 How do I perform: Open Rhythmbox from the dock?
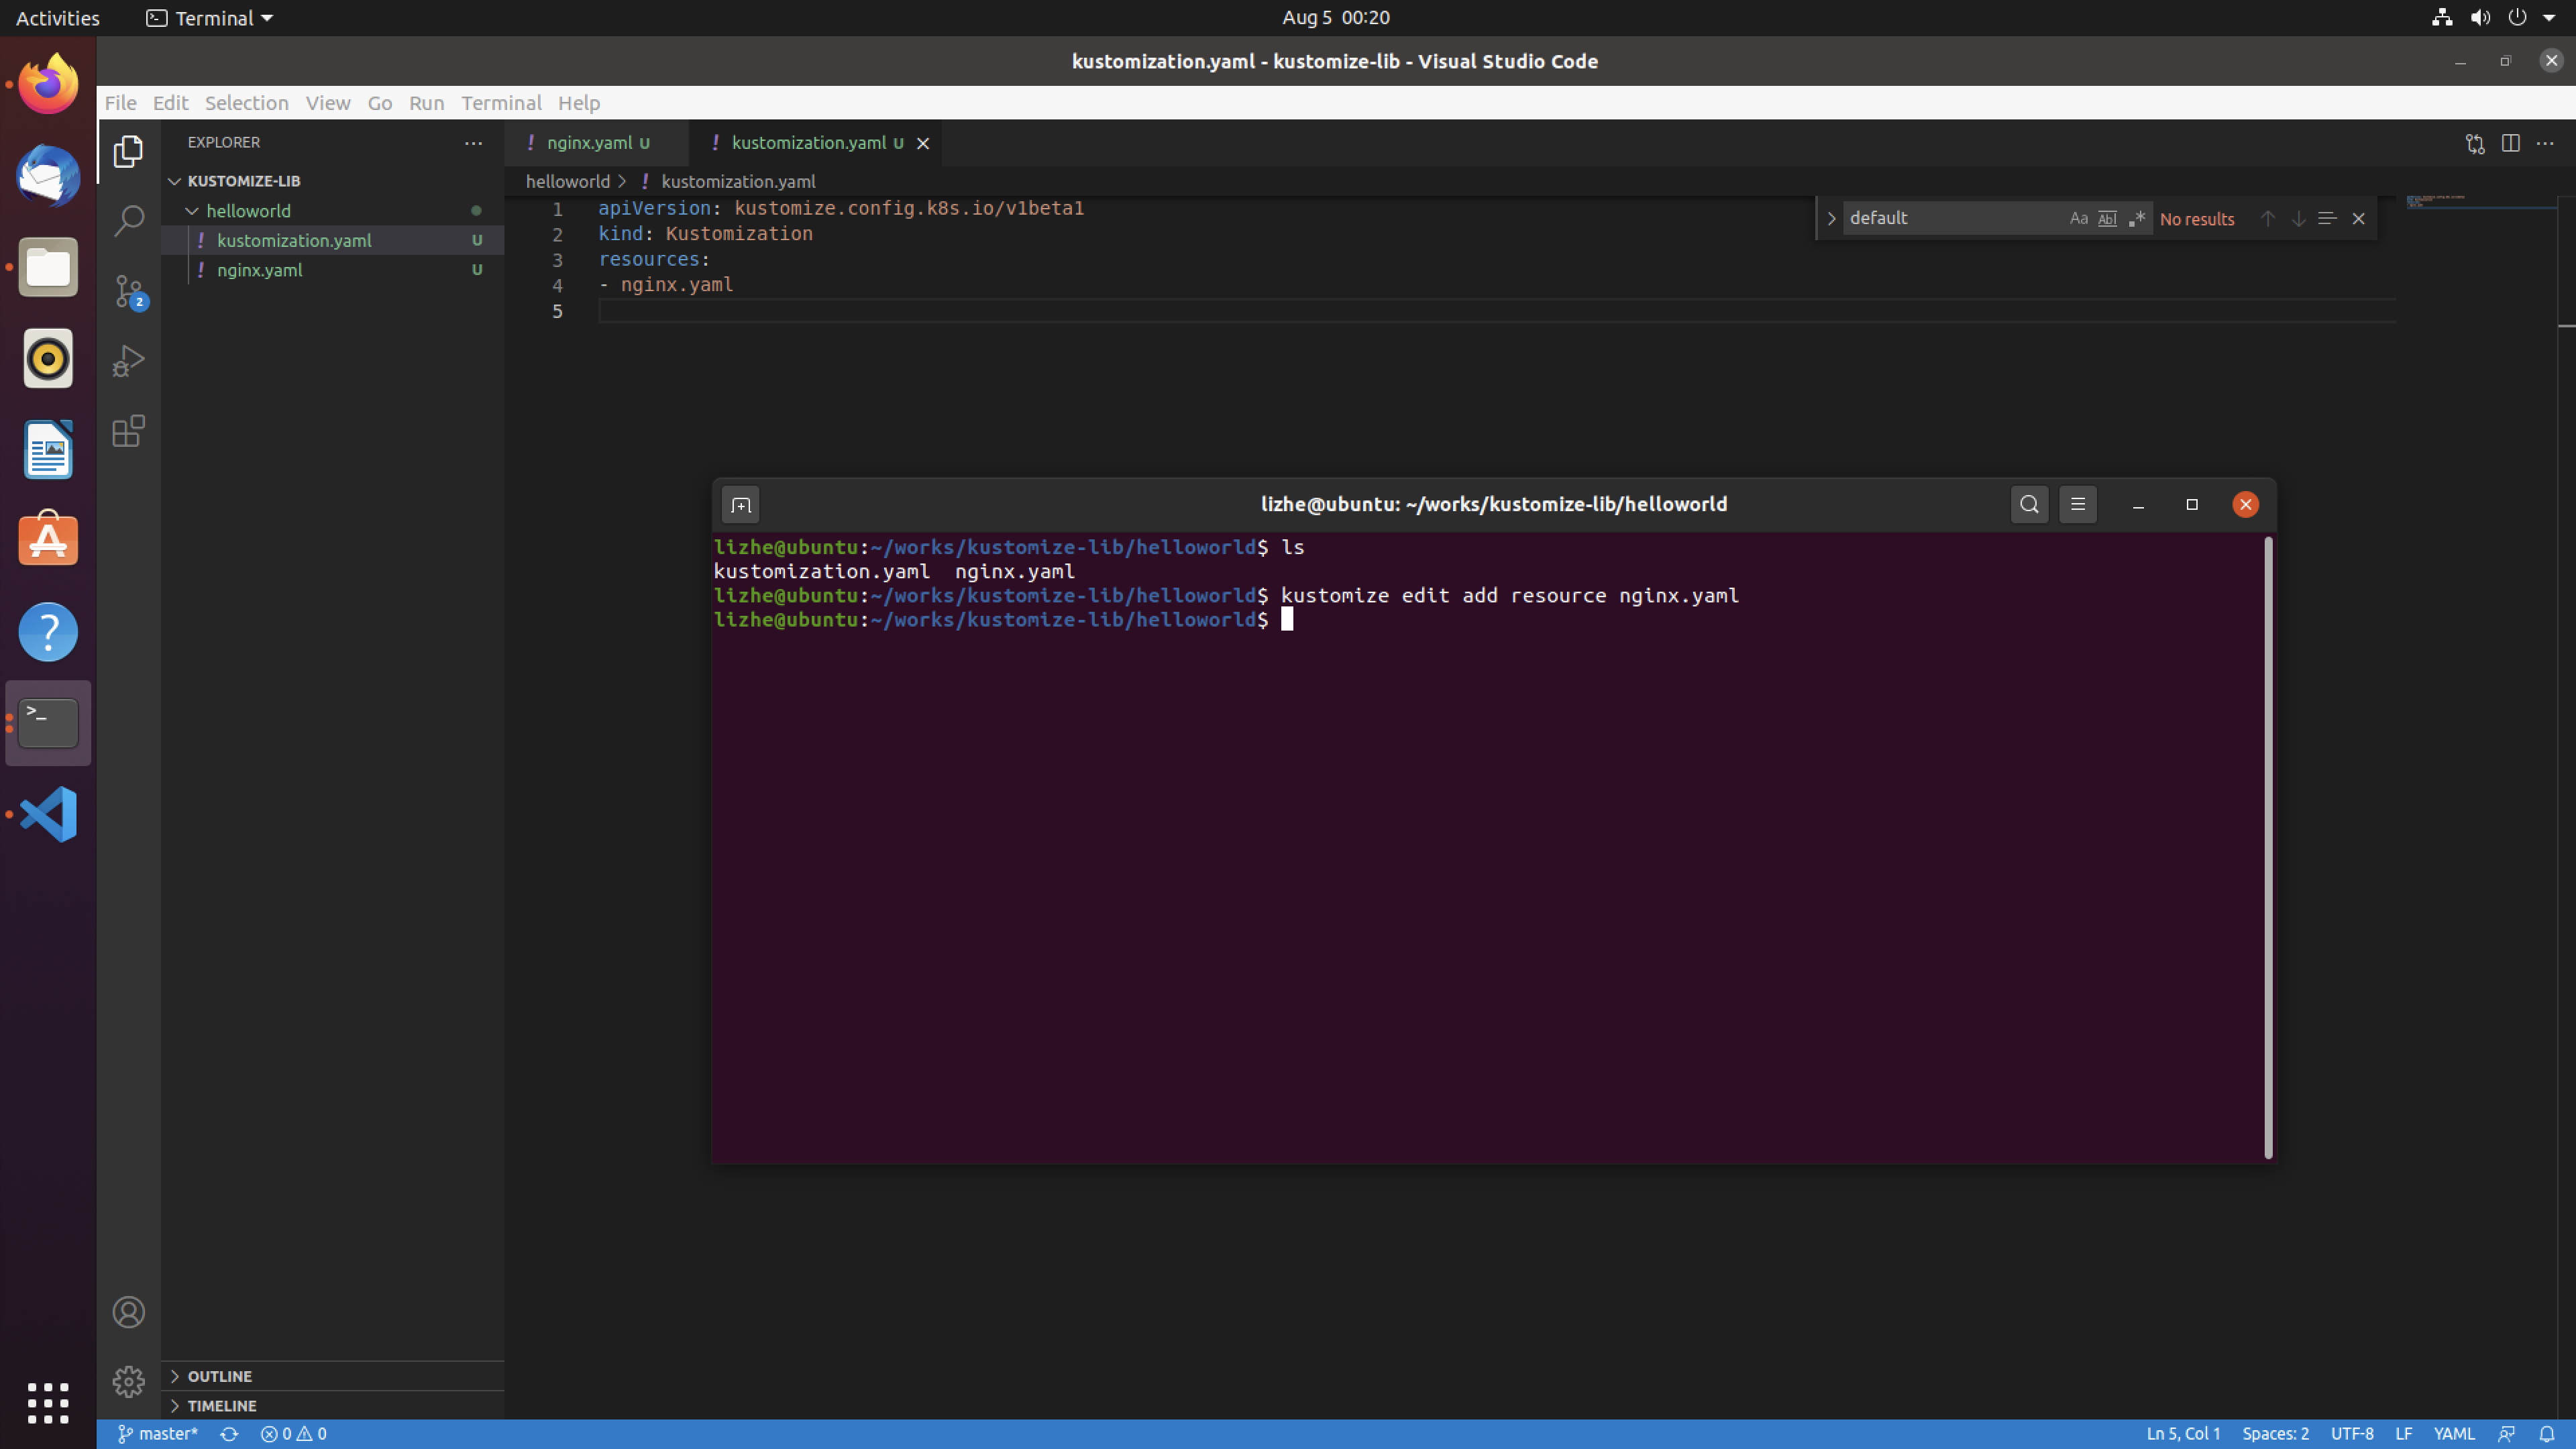pos(48,358)
